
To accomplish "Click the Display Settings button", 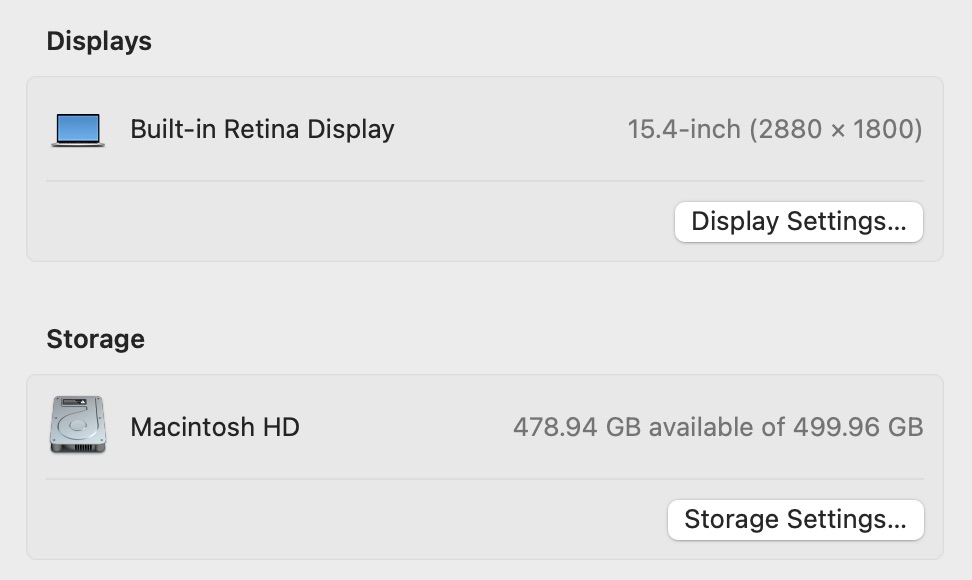I will tap(798, 222).
